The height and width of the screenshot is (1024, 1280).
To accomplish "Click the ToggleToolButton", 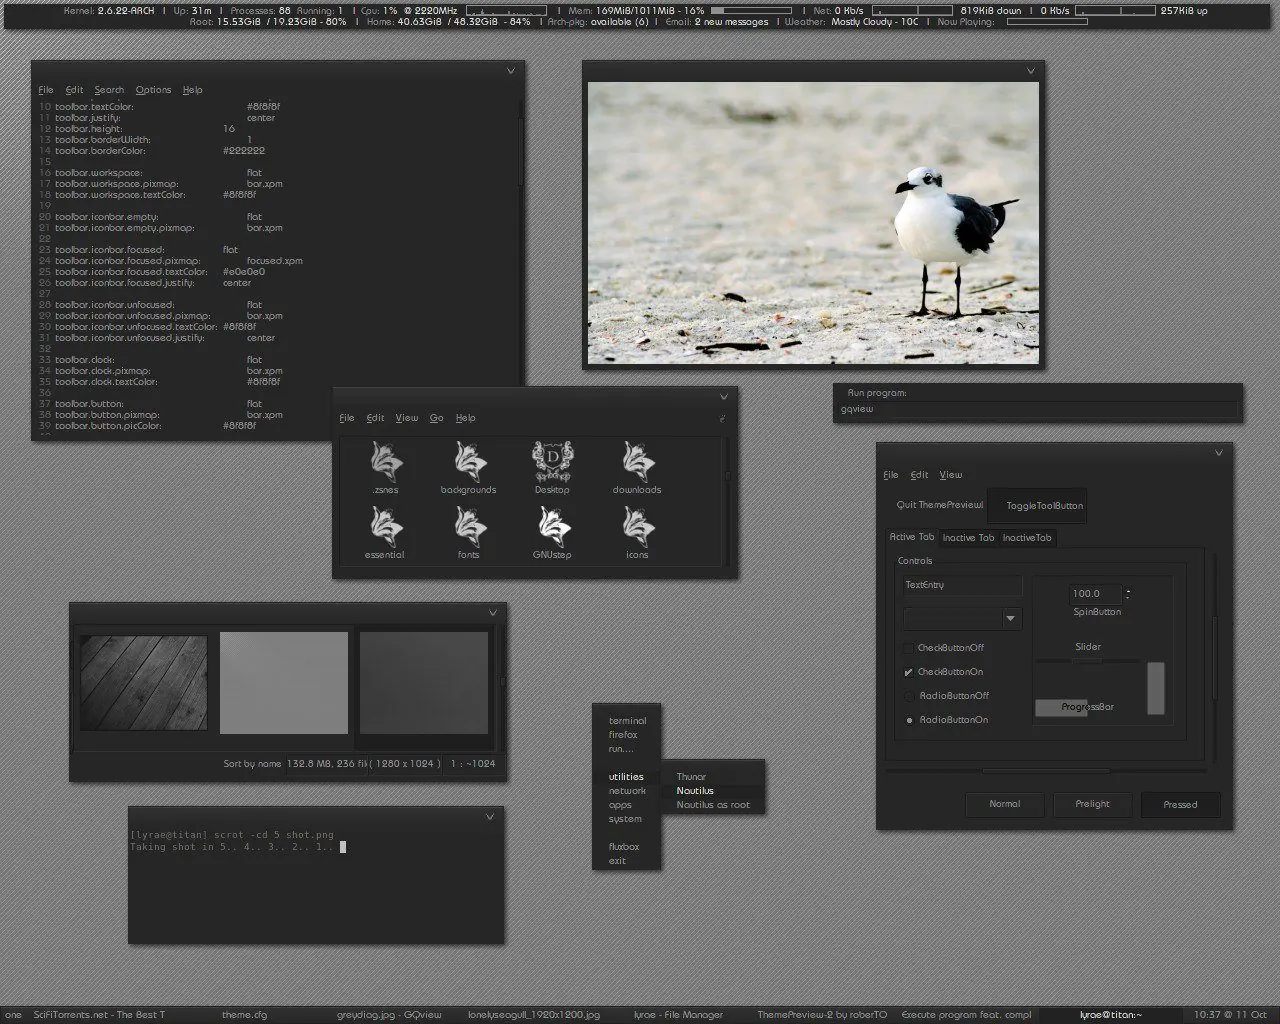I will click(1044, 506).
